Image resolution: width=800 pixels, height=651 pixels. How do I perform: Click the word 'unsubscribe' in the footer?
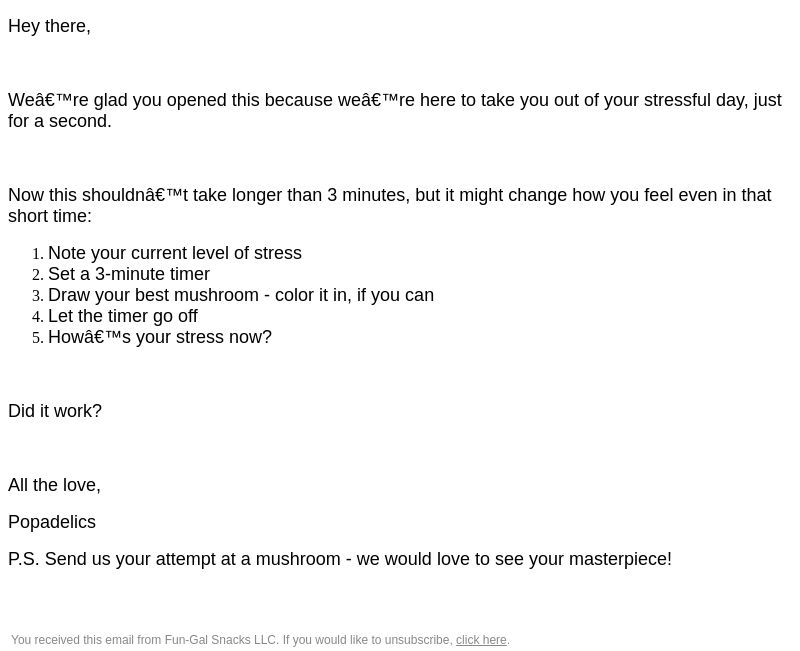(418, 640)
